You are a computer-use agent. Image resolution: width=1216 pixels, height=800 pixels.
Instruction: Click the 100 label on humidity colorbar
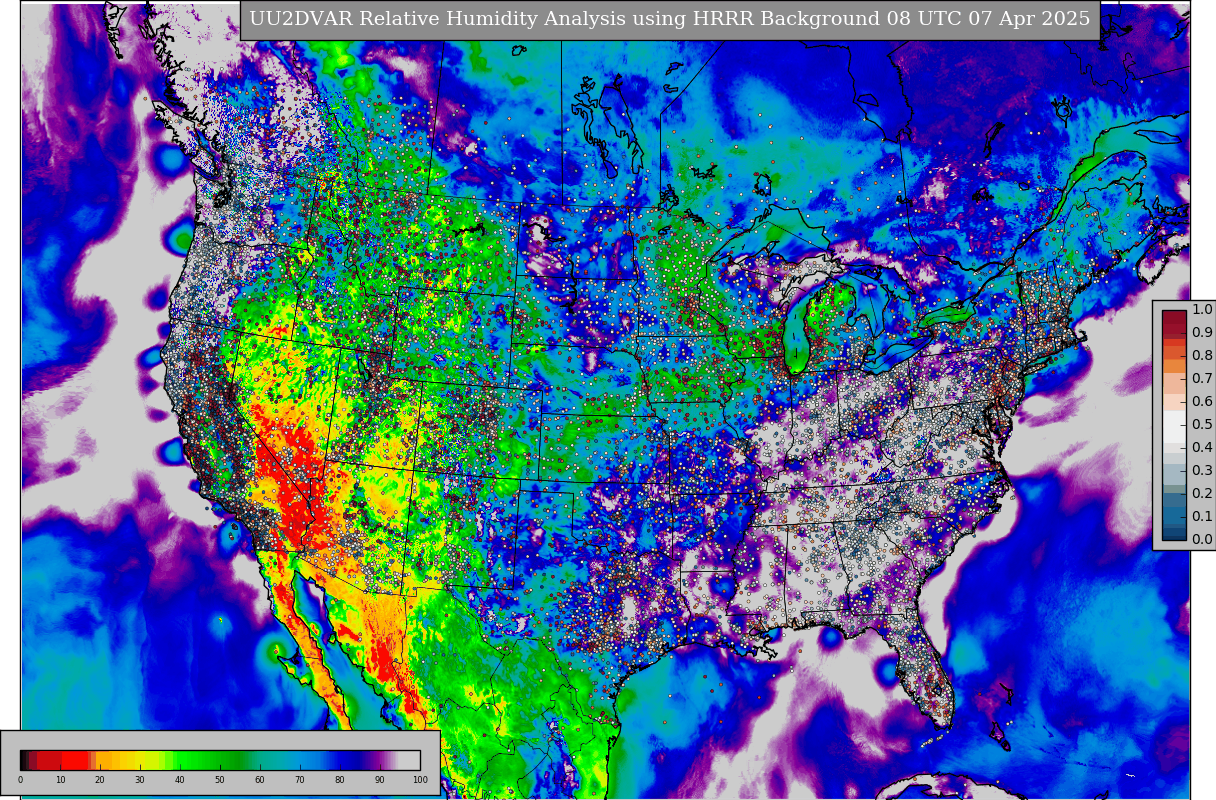tap(420, 779)
